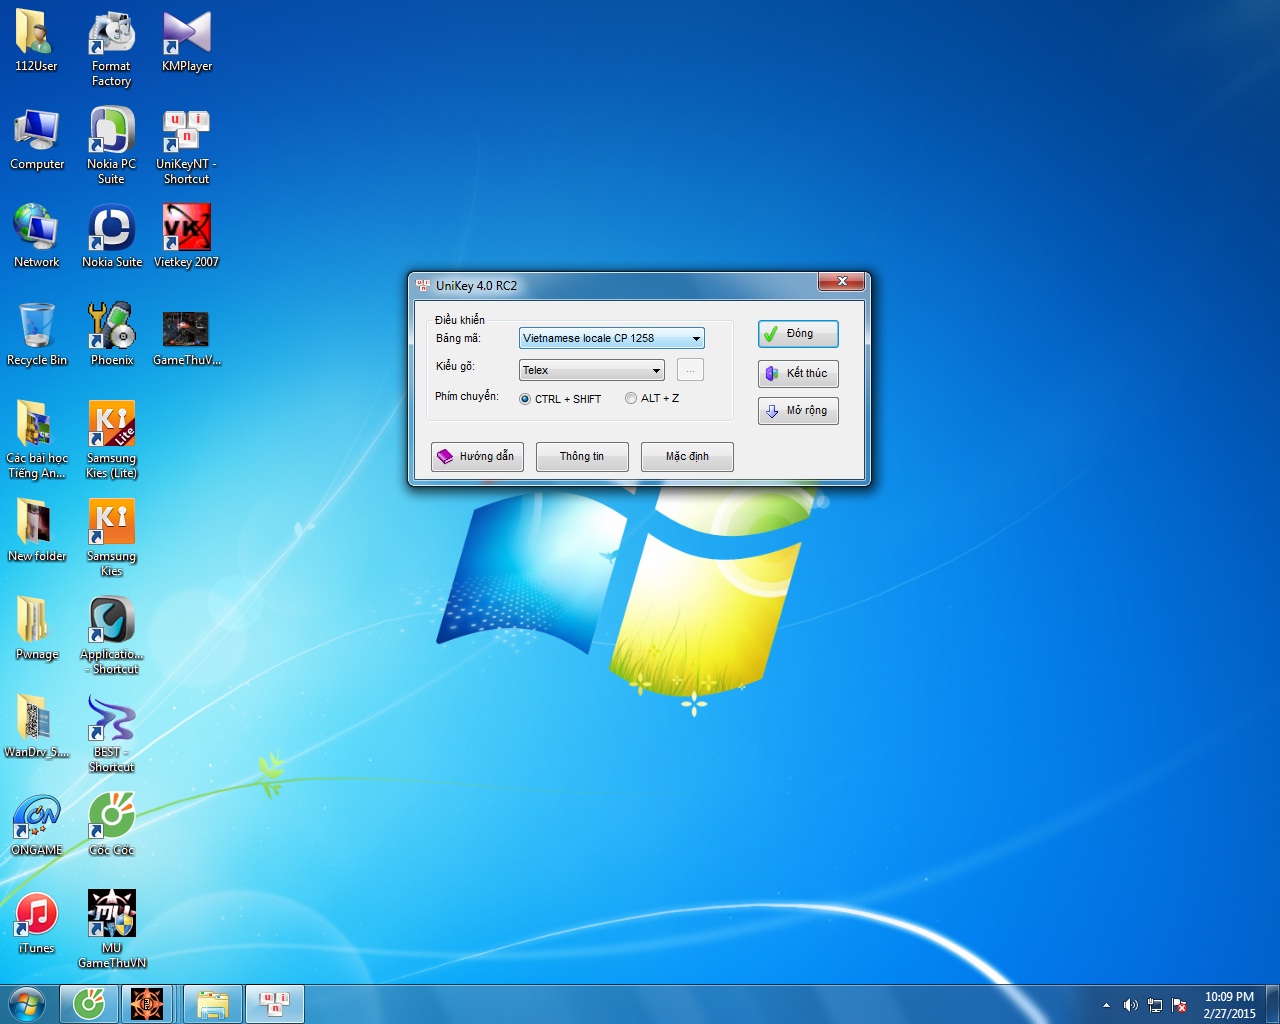Open the Recycle Bin

[37, 334]
